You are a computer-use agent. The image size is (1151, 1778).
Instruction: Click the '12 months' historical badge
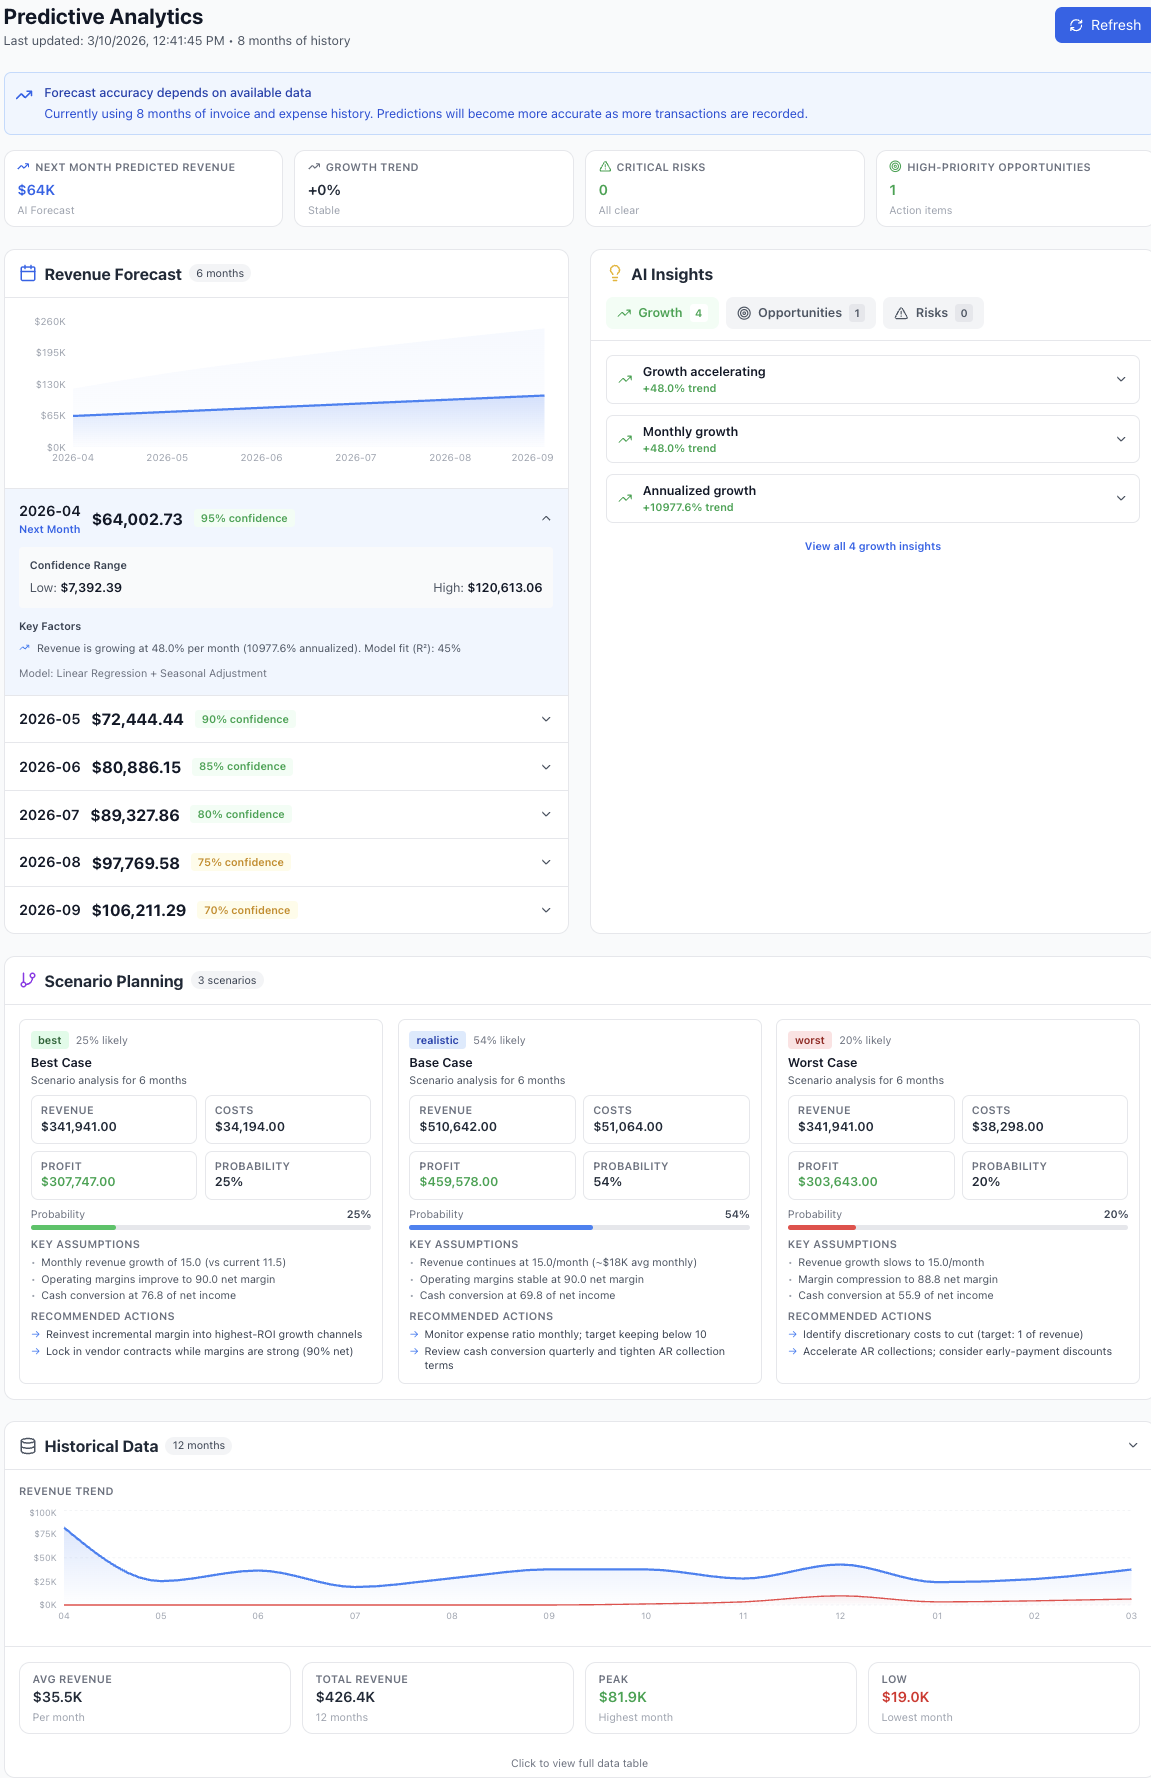pyautogui.click(x=199, y=1445)
